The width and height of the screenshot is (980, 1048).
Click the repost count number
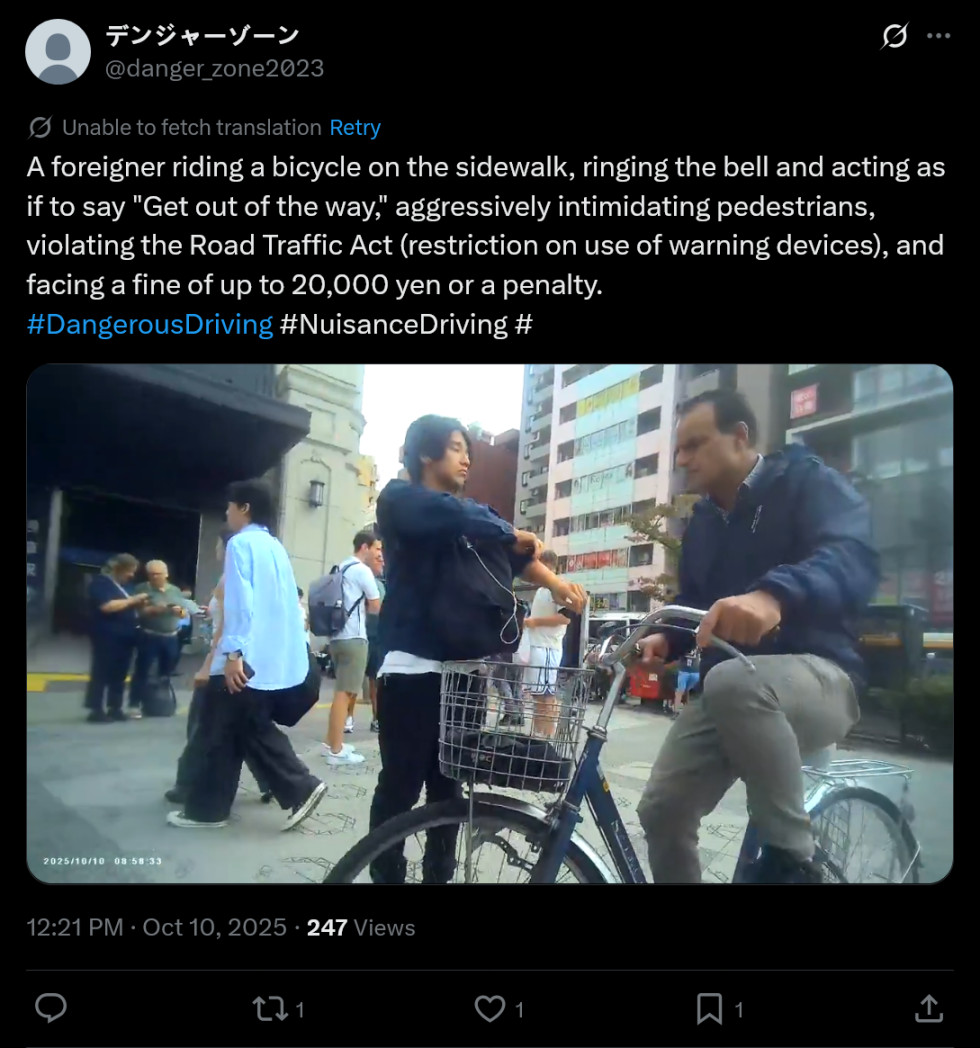coord(300,1010)
